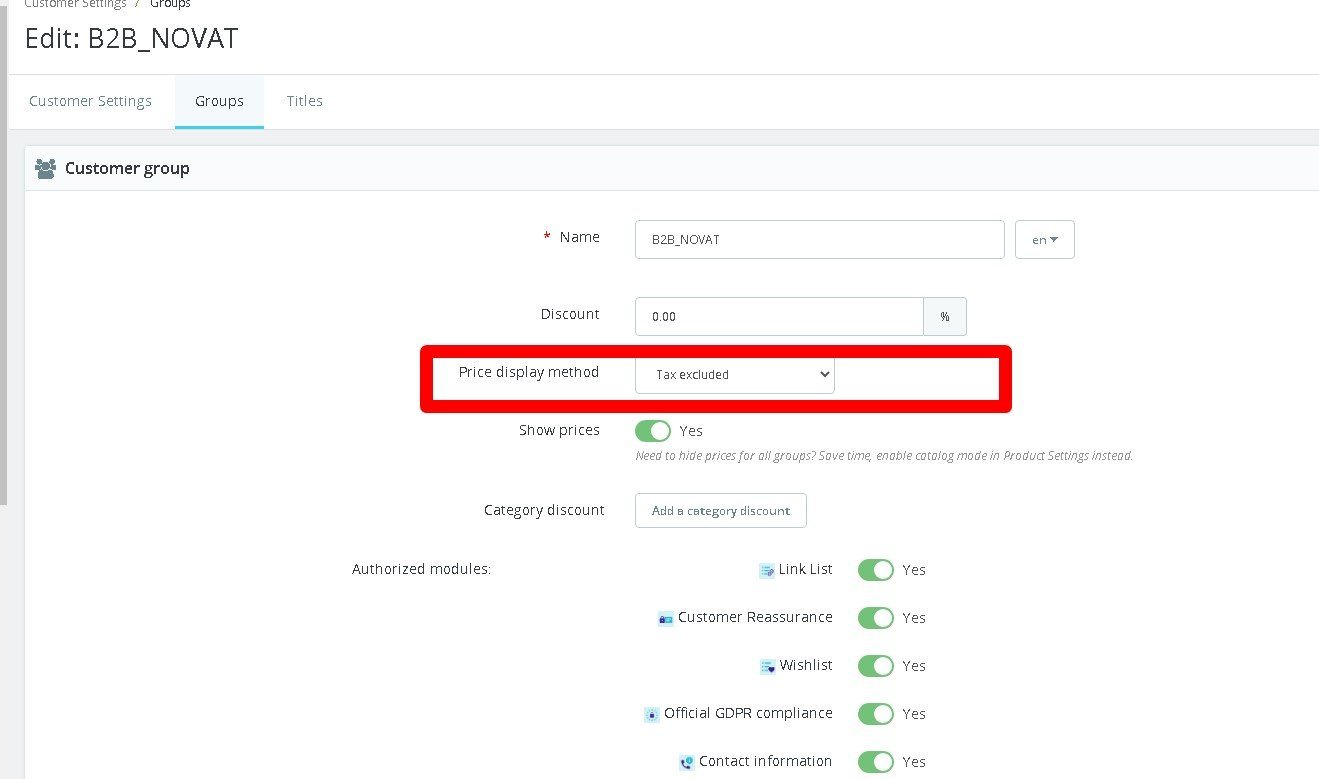Image resolution: width=1319 pixels, height=779 pixels.
Task: Click the percent sign beside Discount field
Action: tap(945, 316)
